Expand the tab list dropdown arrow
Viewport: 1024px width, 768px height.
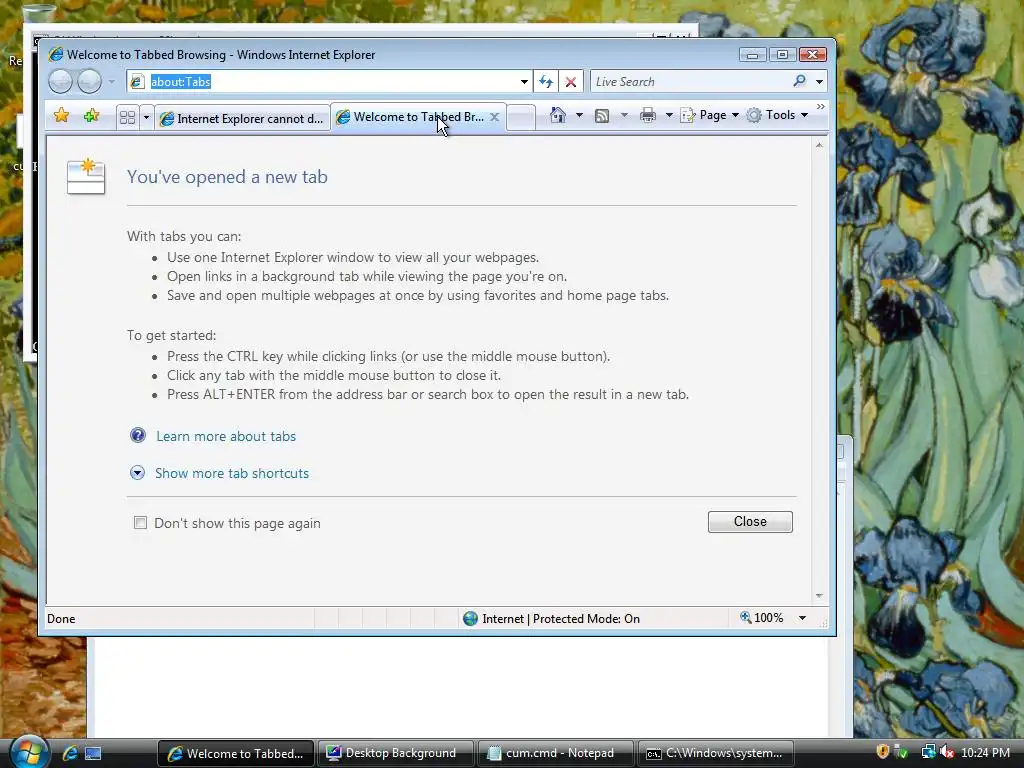click(146, 118)
